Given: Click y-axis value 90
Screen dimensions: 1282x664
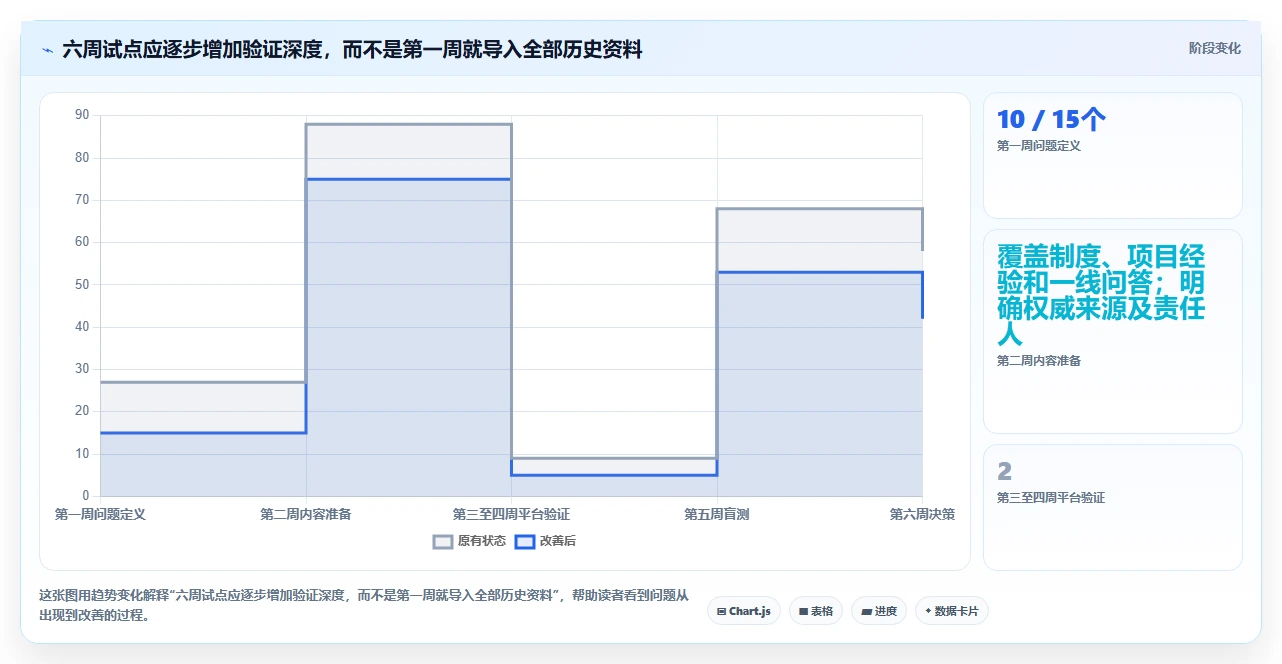Looking at the screenshot, I should [82, 115].
